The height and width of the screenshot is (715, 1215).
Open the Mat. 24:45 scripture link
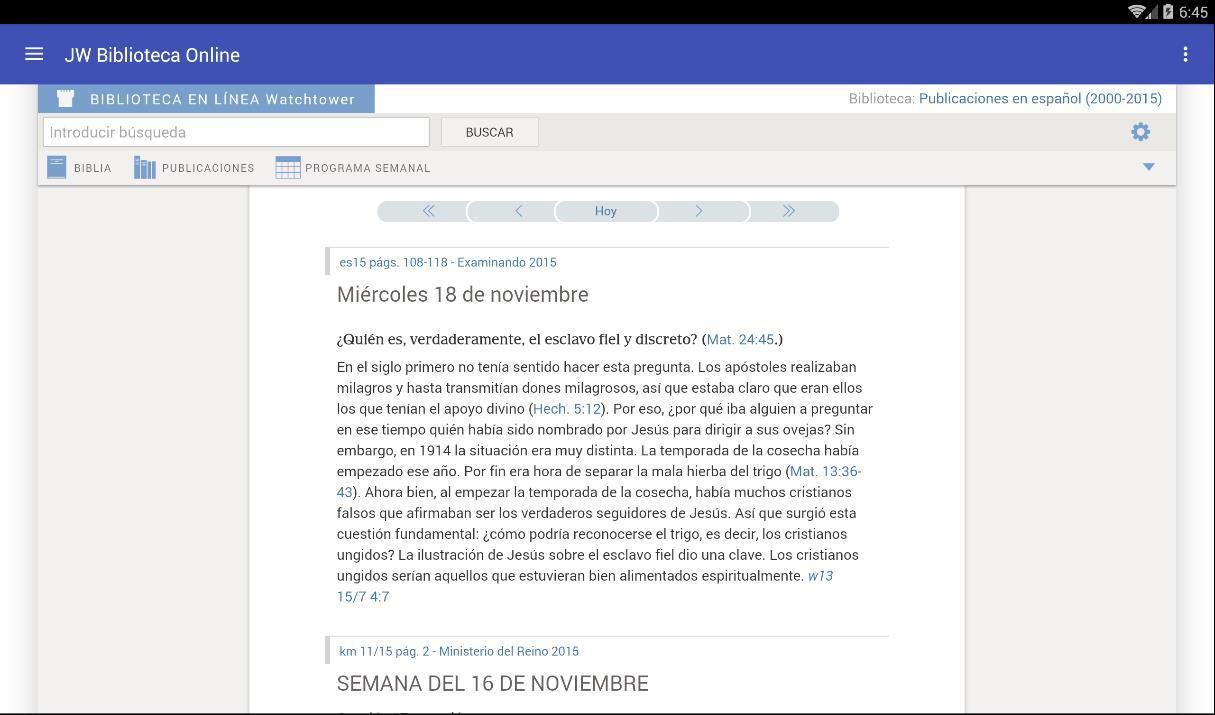(740, 339)
